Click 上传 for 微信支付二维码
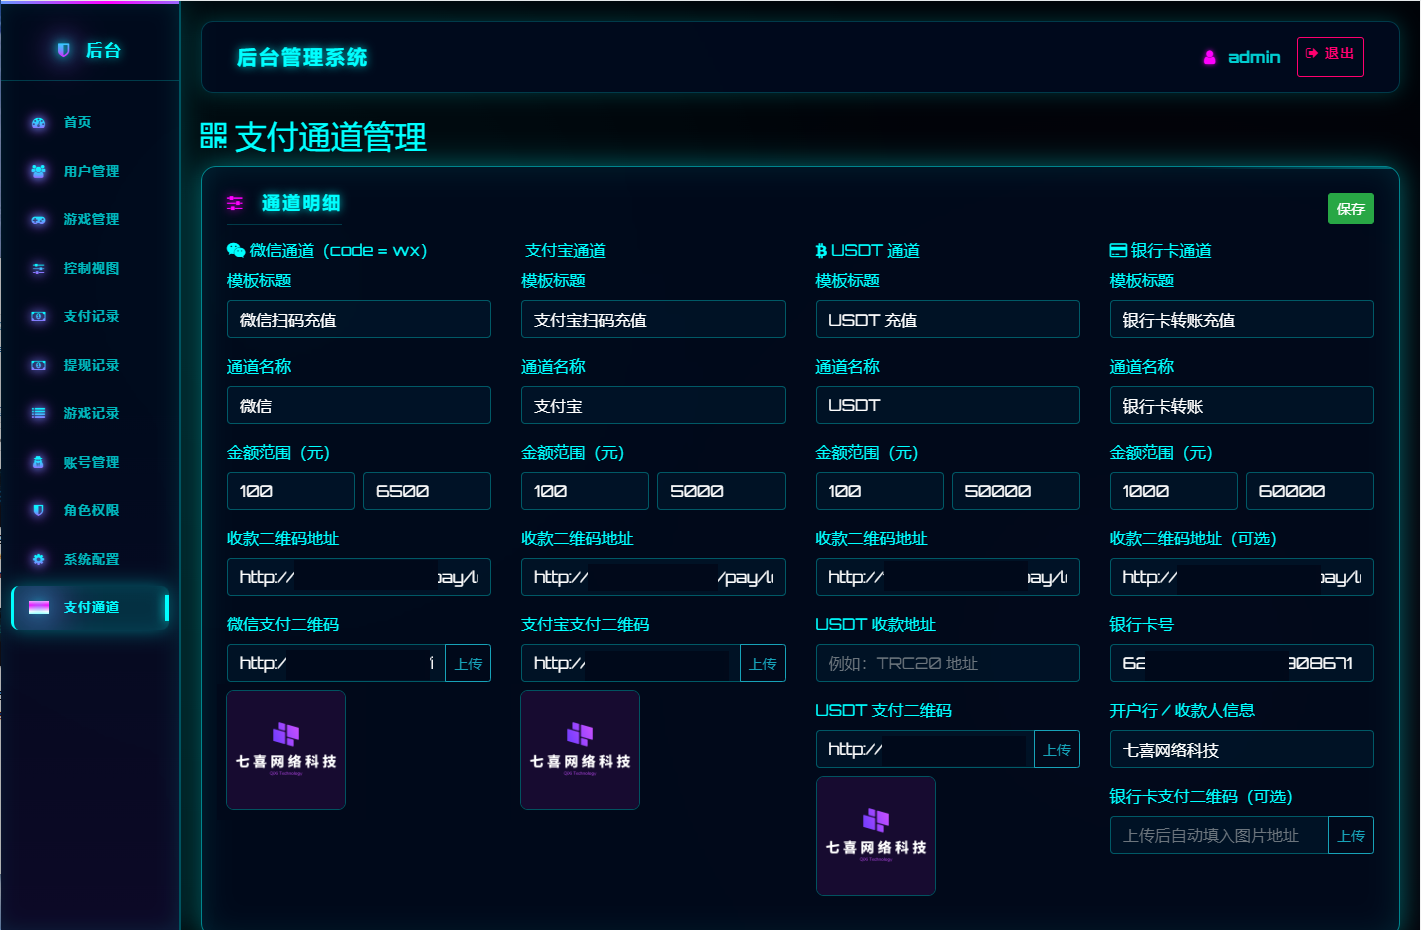 [468, 663]
